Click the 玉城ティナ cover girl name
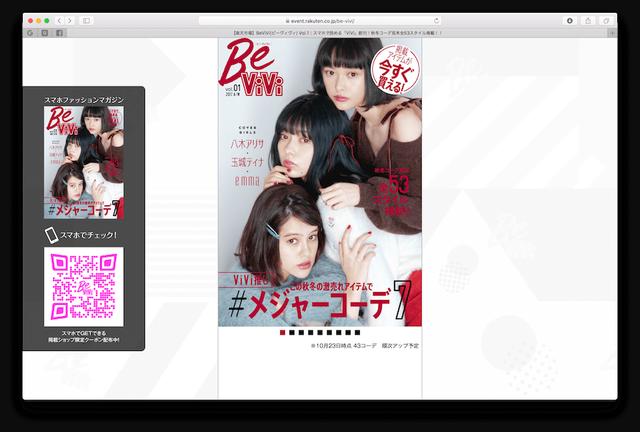 (247, 163)
